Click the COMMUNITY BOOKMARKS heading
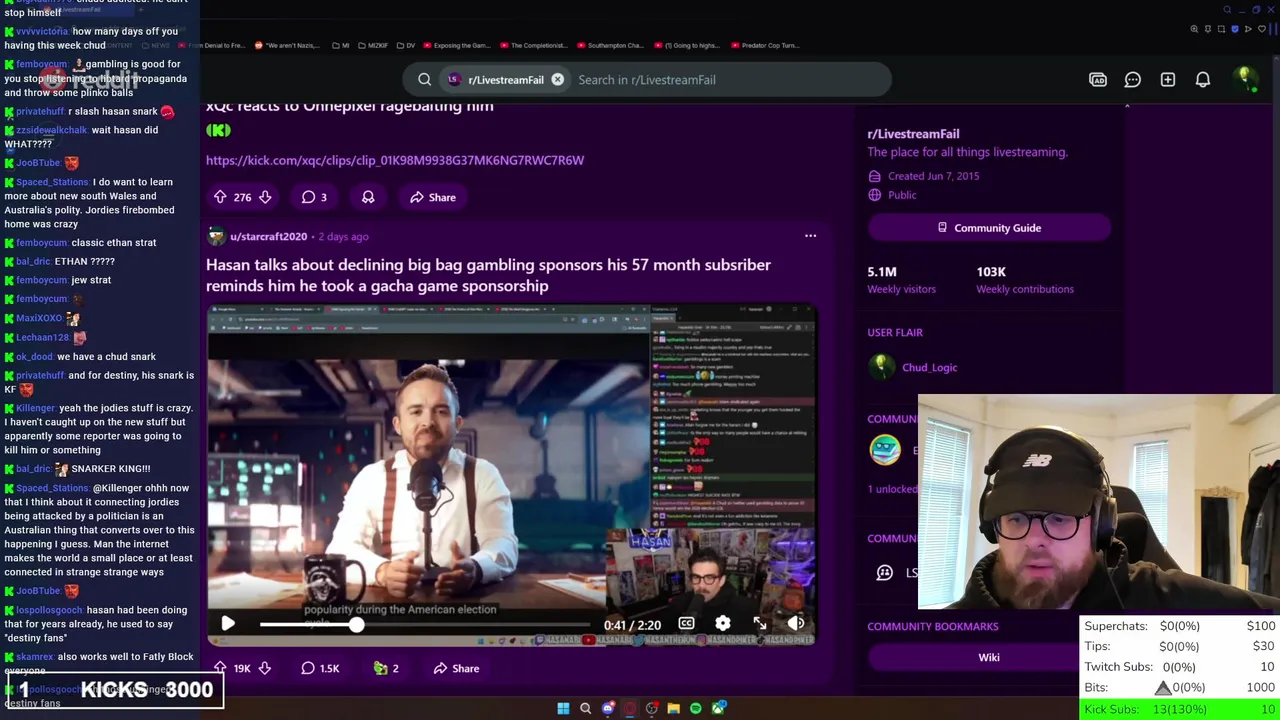1280x720 pixels. pyautogui.click(x=933, y=626)
